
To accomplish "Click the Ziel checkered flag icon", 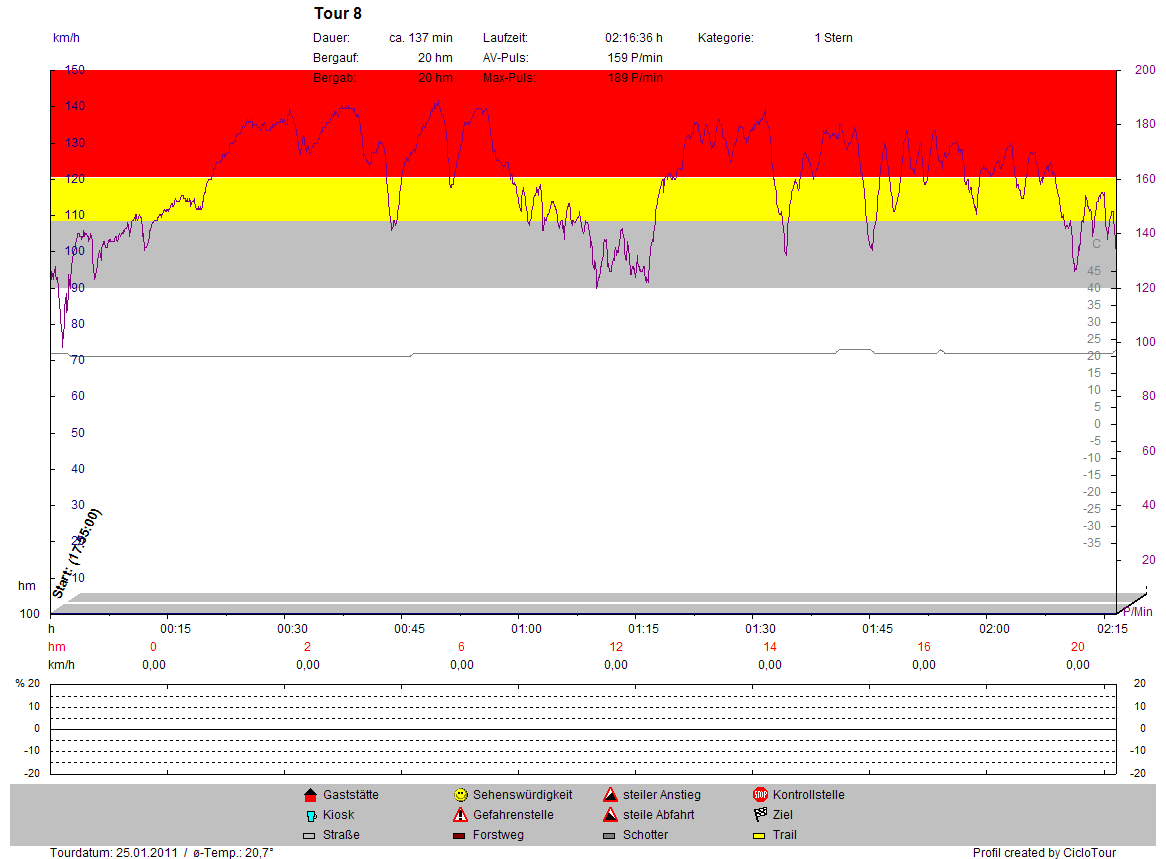I will coord(760,815).
